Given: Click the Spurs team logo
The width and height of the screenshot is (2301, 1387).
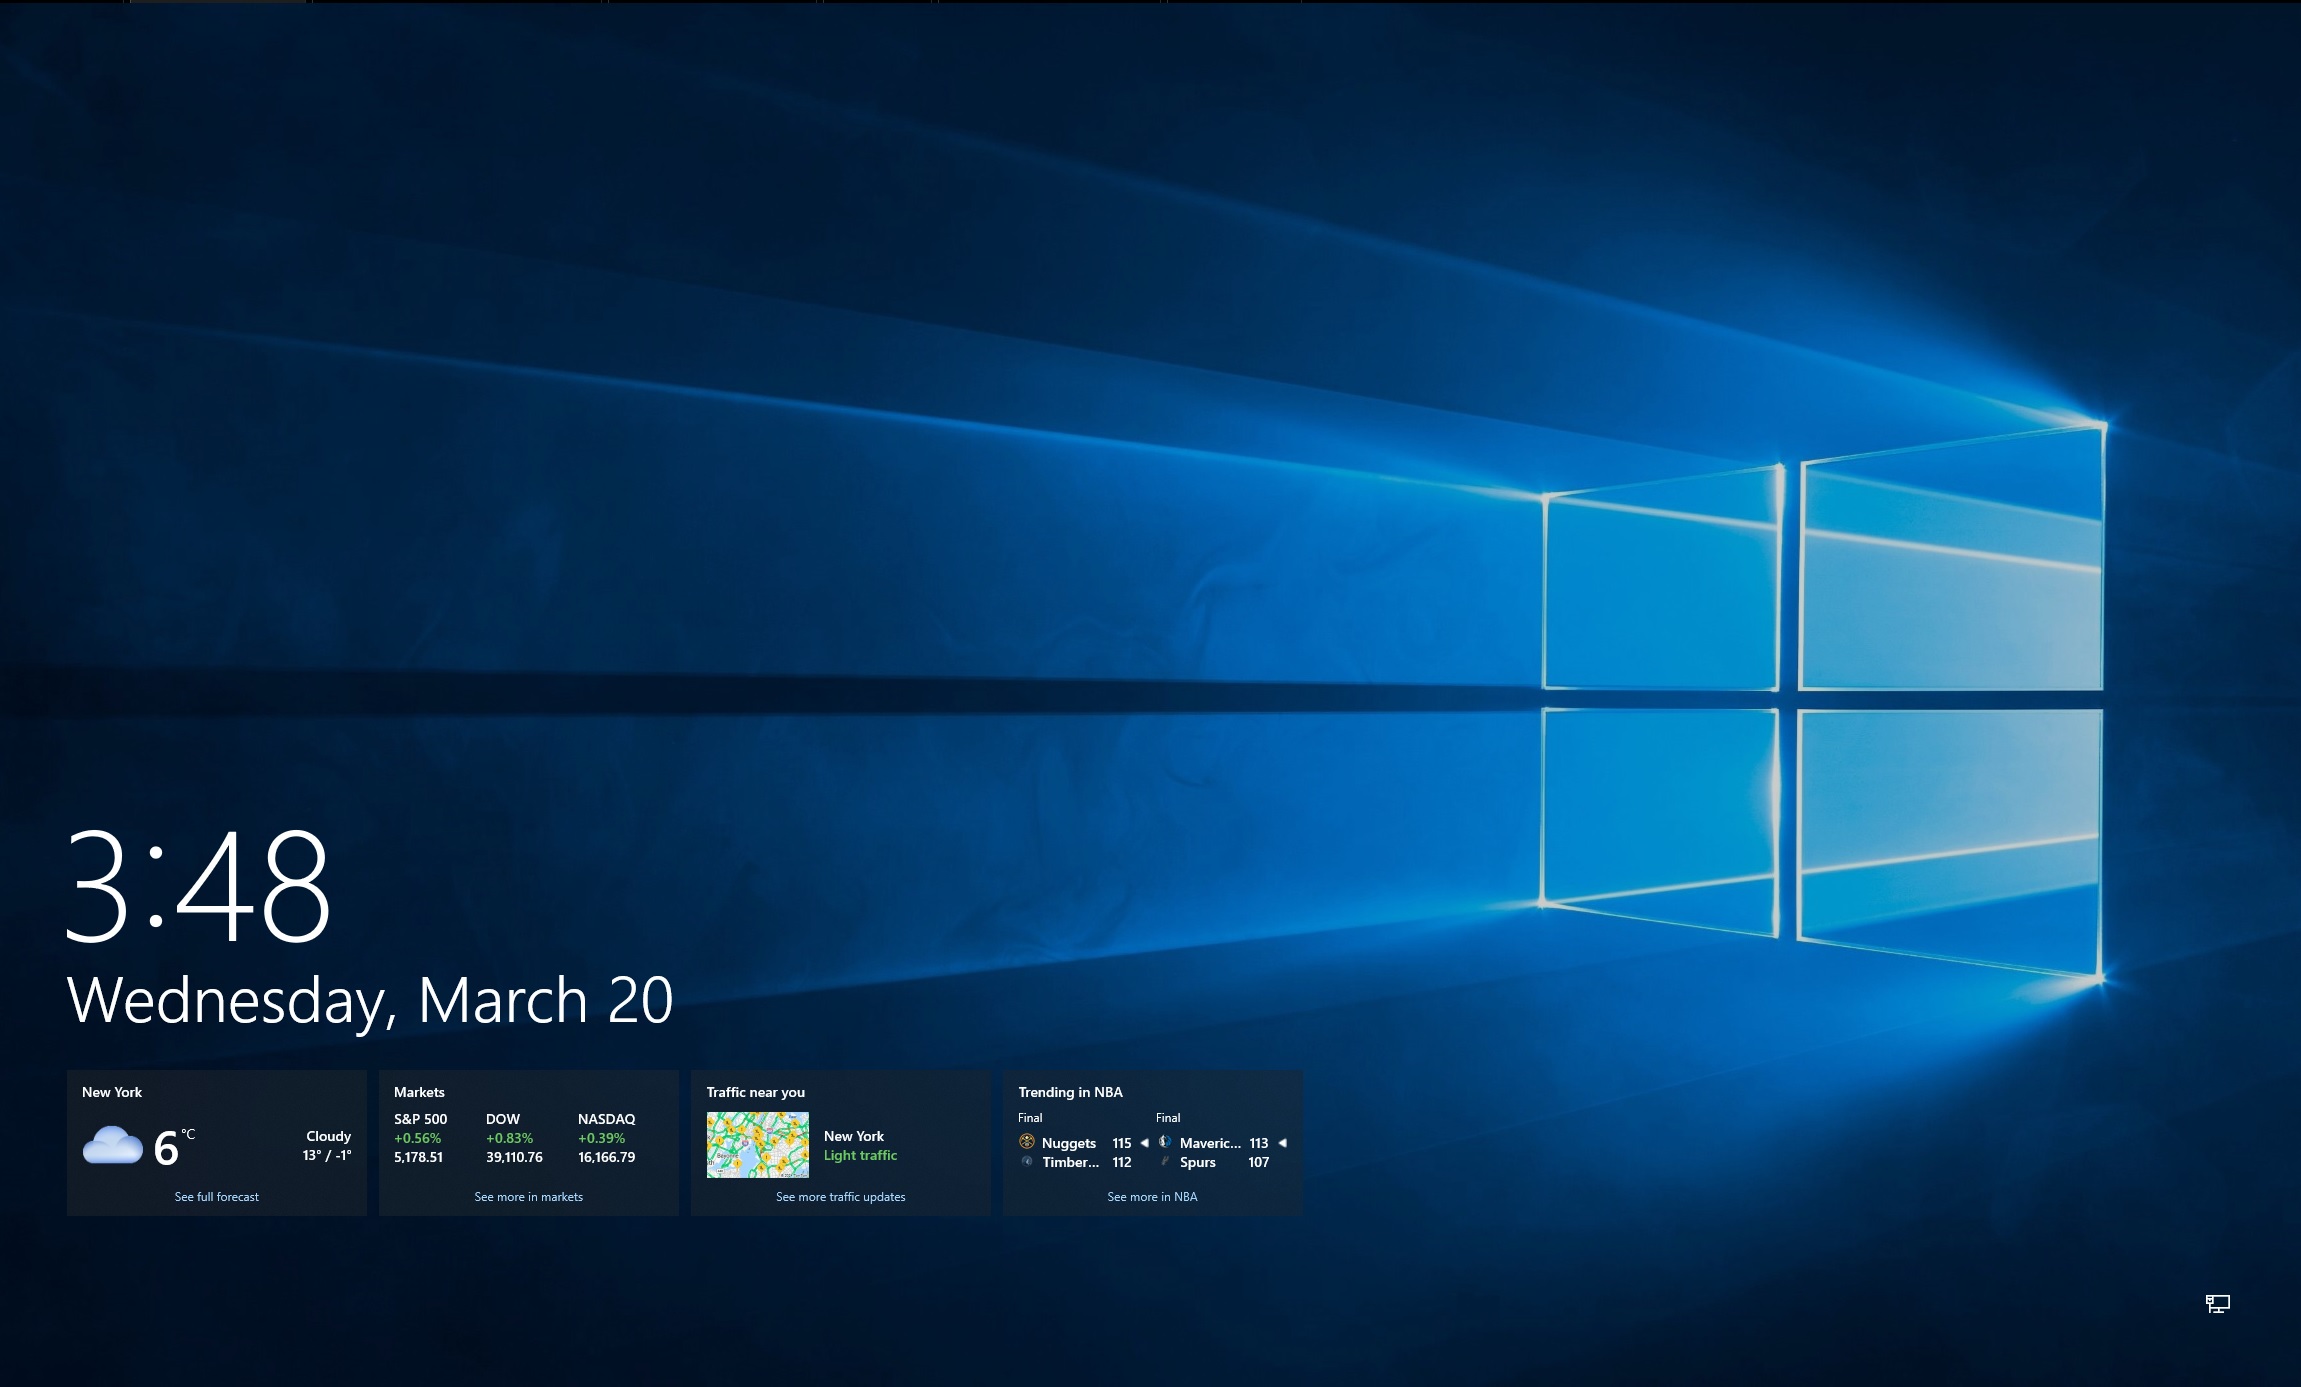Looking at the screenshot, I should [1166, 1161].
